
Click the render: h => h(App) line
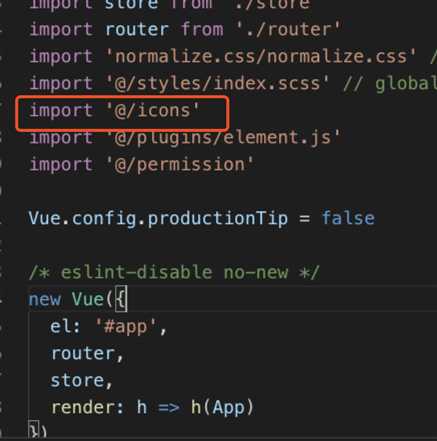coord(152,408)
